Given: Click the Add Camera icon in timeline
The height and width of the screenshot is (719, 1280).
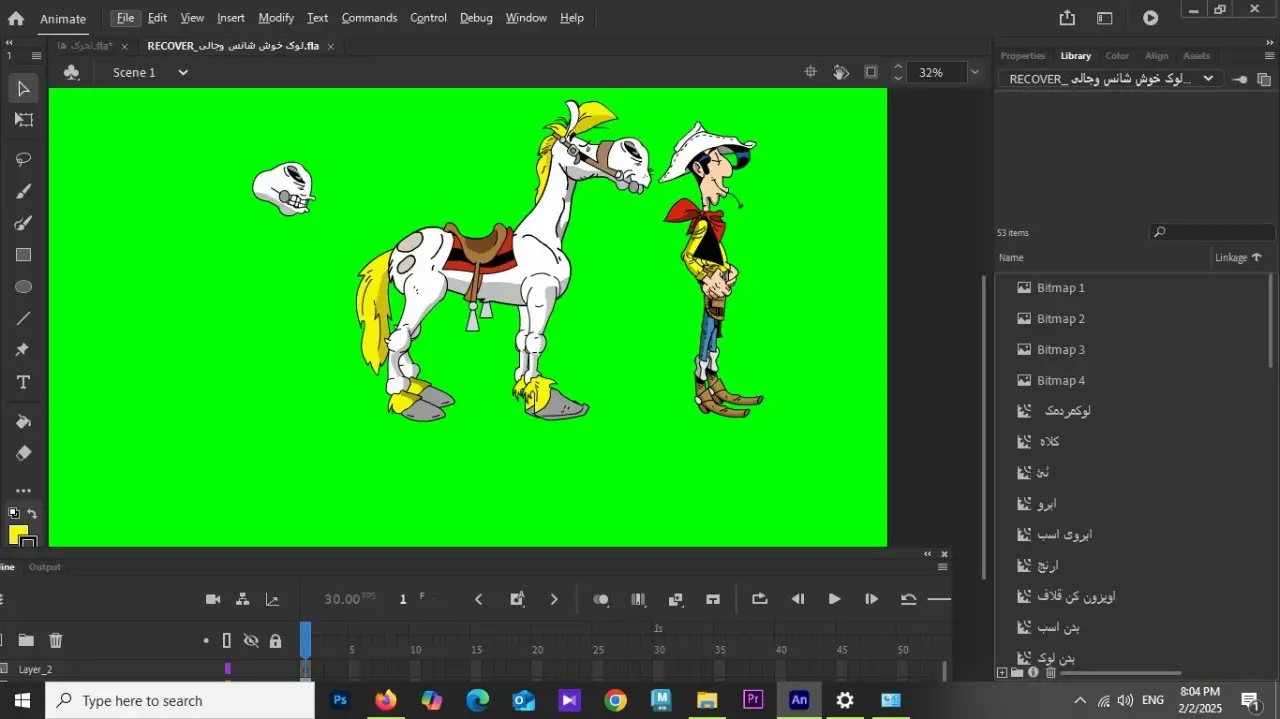Looking at the screenshot, I should (x=213, y=599).
